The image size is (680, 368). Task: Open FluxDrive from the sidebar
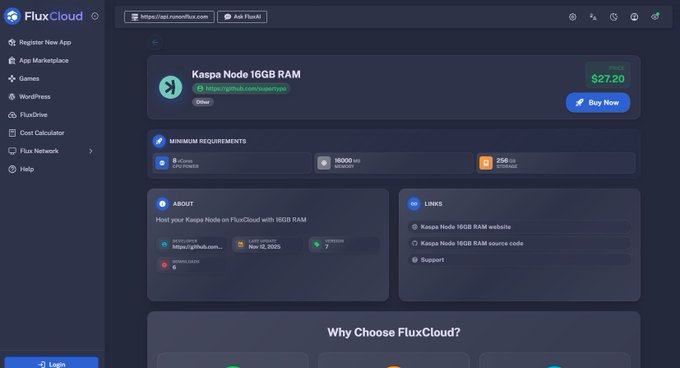[x=33, y=115]
